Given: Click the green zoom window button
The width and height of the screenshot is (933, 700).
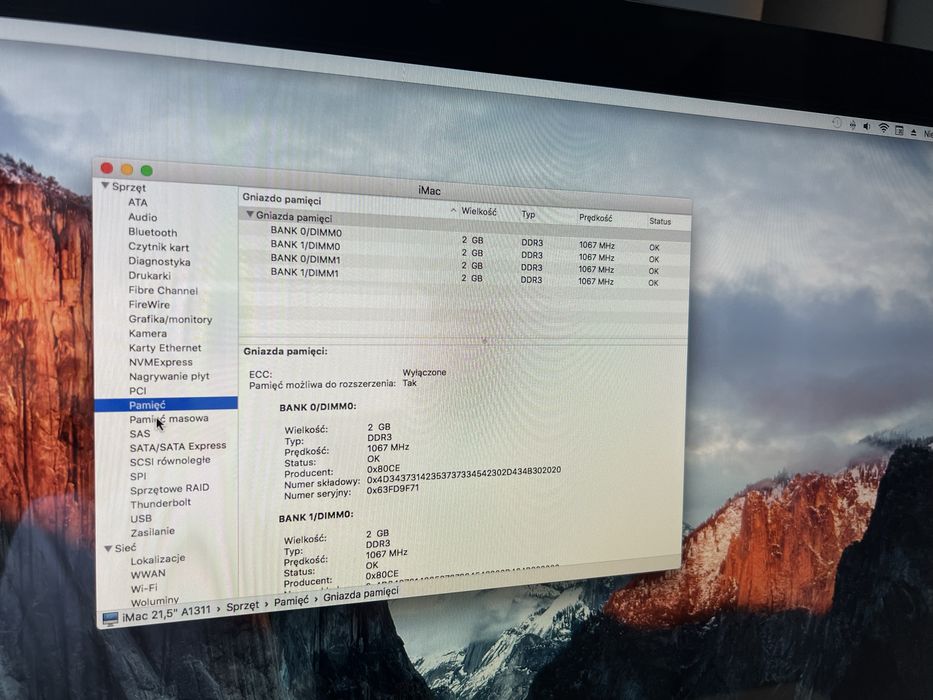Looking at the screenshot, I should click(146, 171).
